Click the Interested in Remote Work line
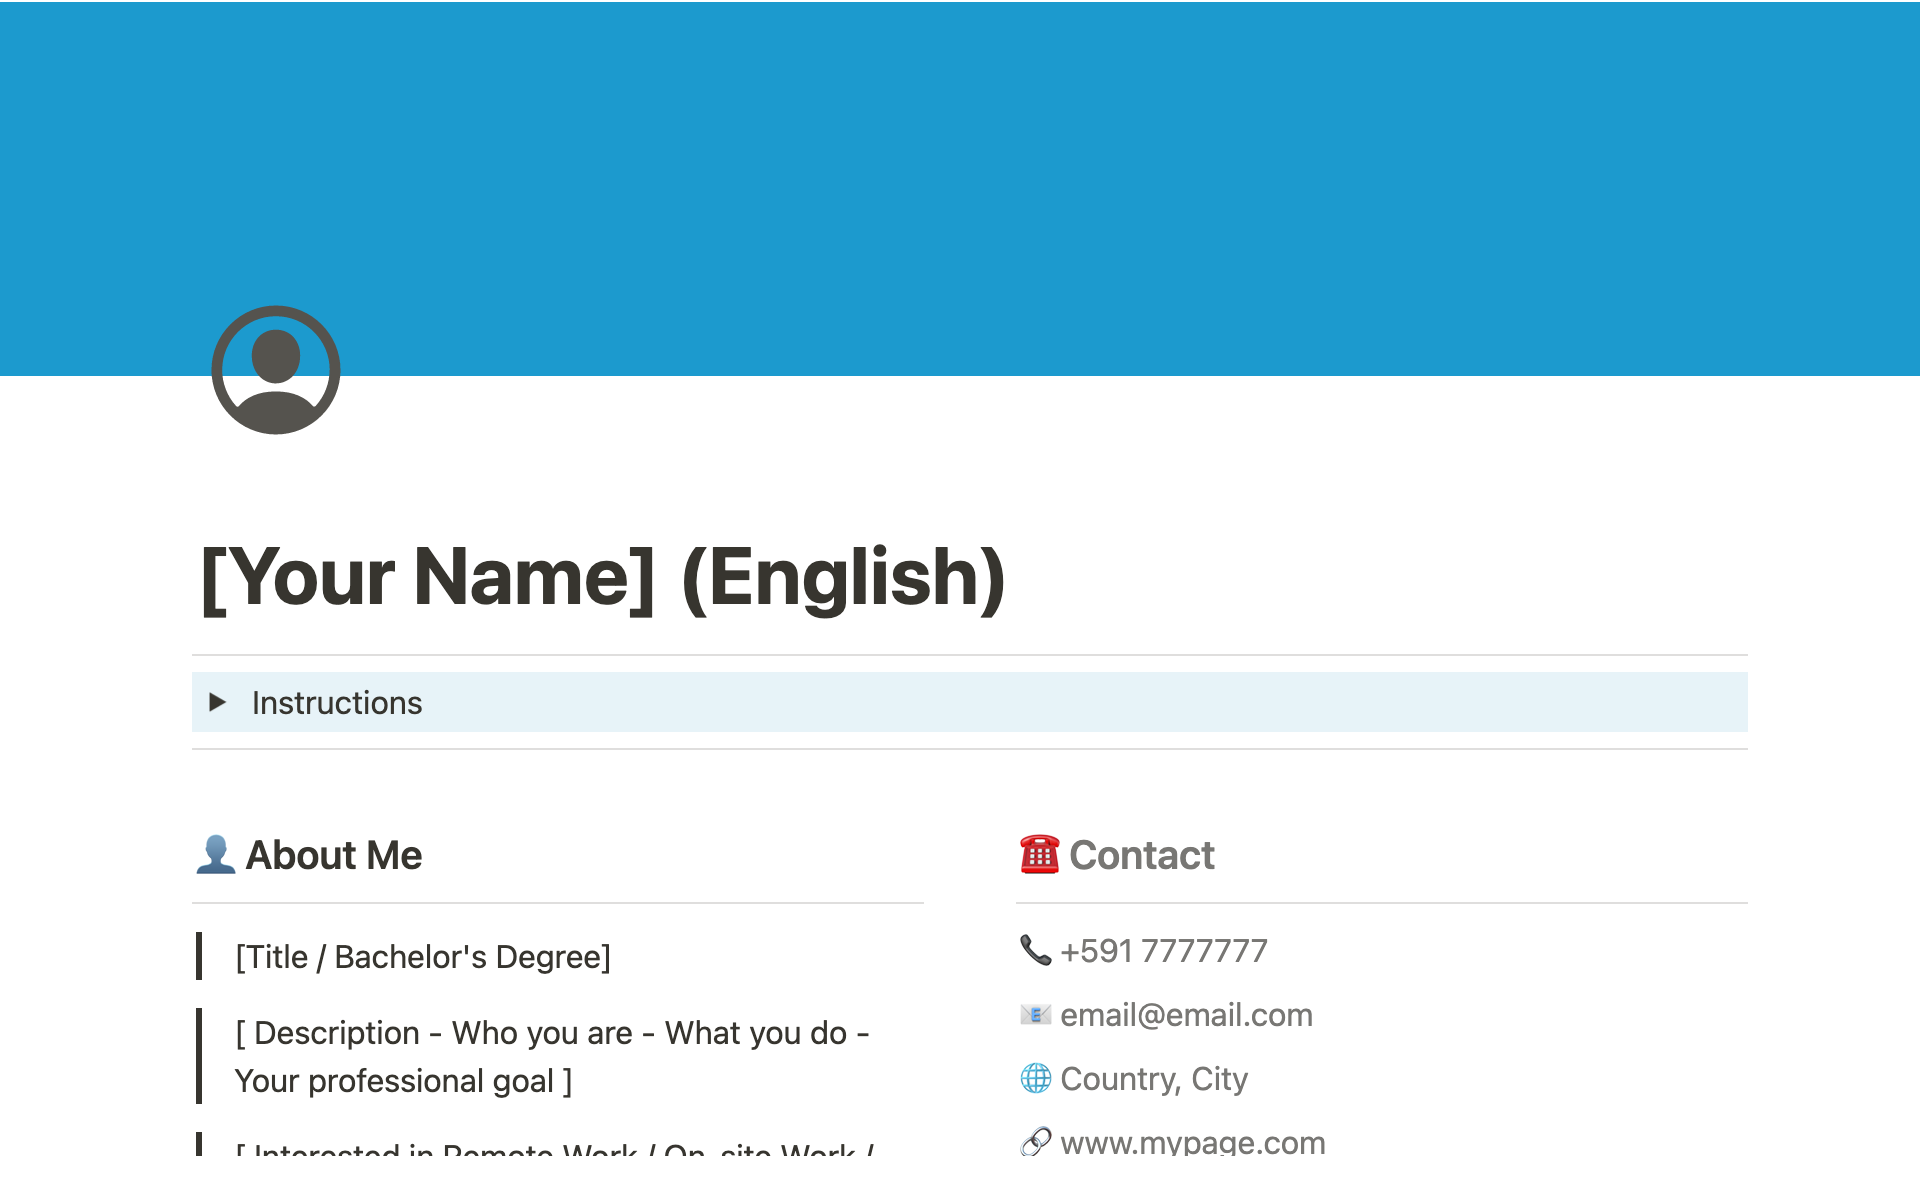 click(555, 1148)
